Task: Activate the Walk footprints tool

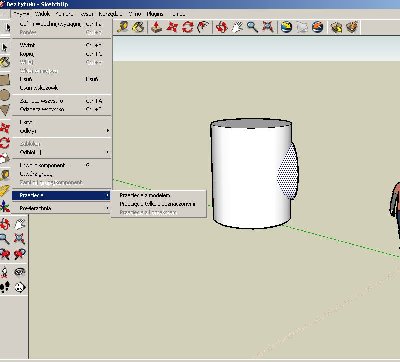Action: pos(5,287)
